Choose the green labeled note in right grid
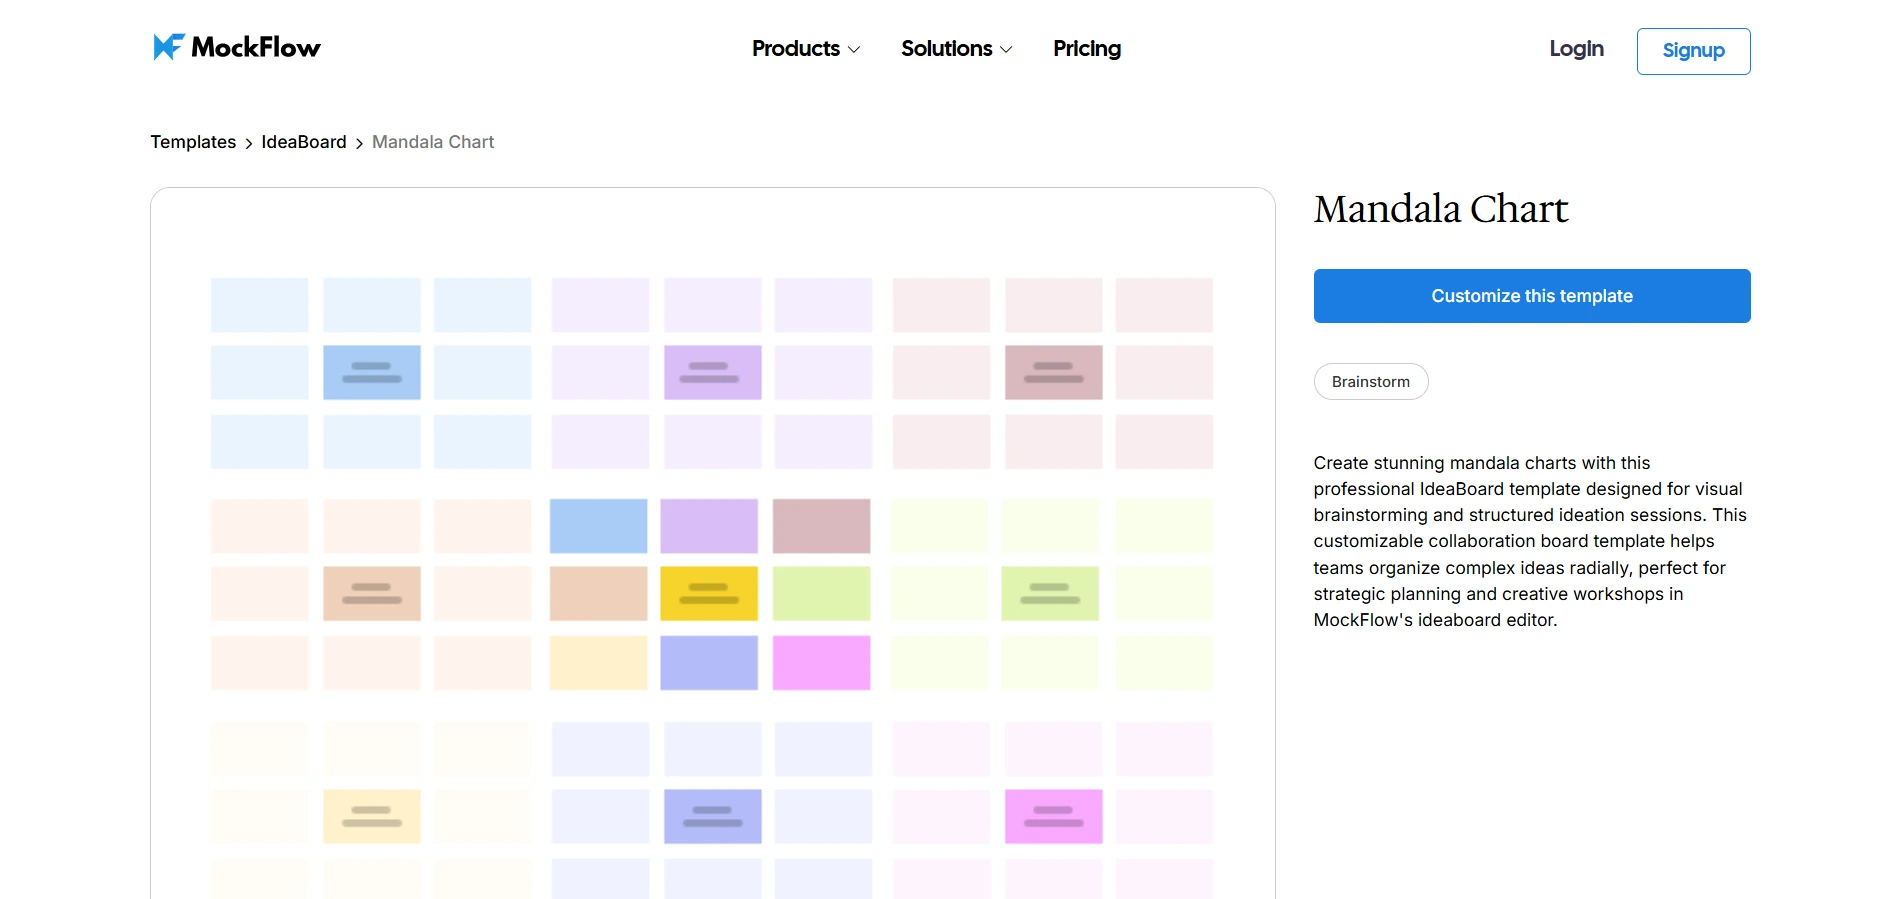This screenshot has width=1888, height=899. tap(1050, 594)
